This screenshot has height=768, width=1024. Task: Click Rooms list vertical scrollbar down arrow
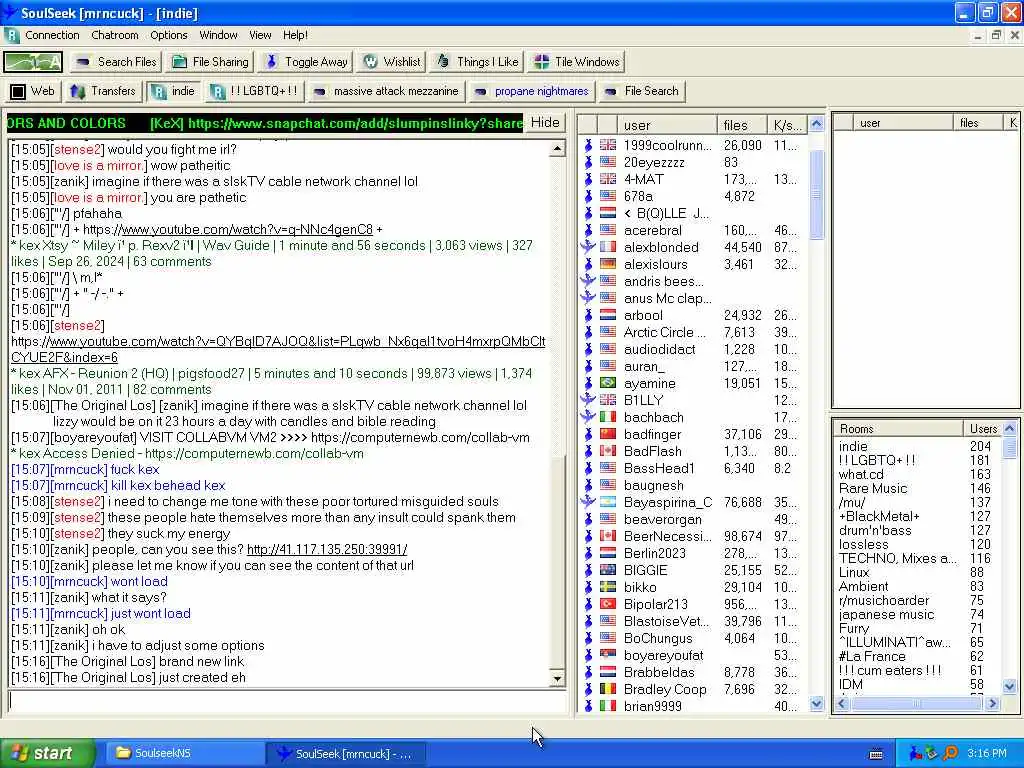click(1010, 686)
